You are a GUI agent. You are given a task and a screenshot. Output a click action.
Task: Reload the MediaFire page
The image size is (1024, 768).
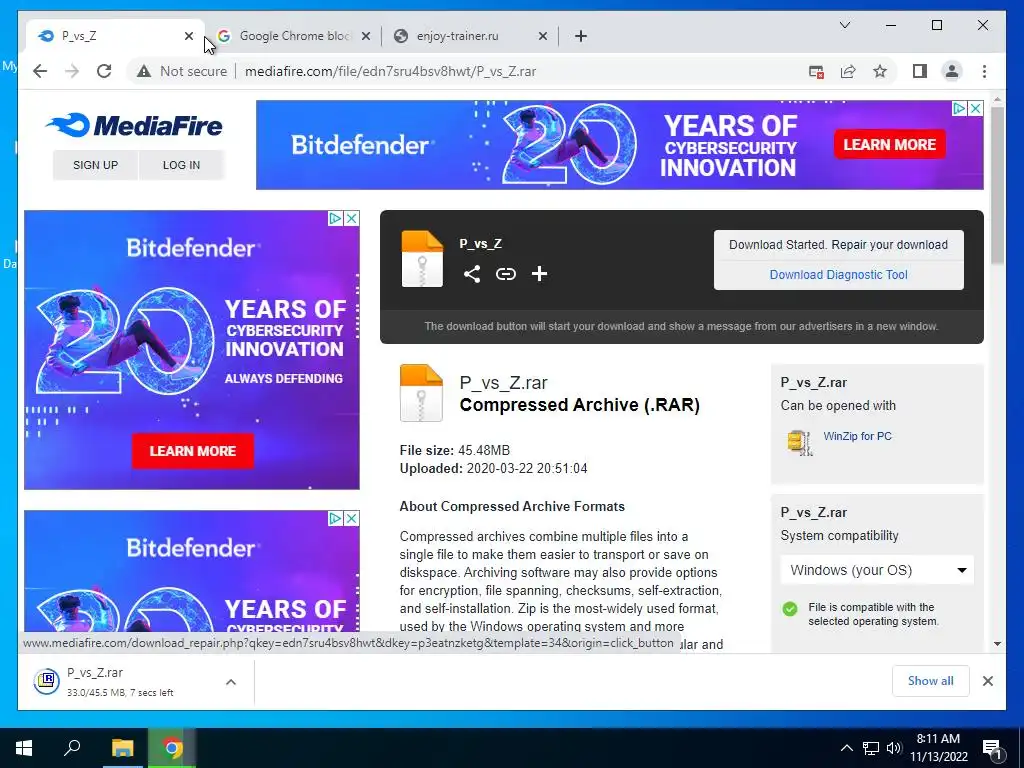104,71
